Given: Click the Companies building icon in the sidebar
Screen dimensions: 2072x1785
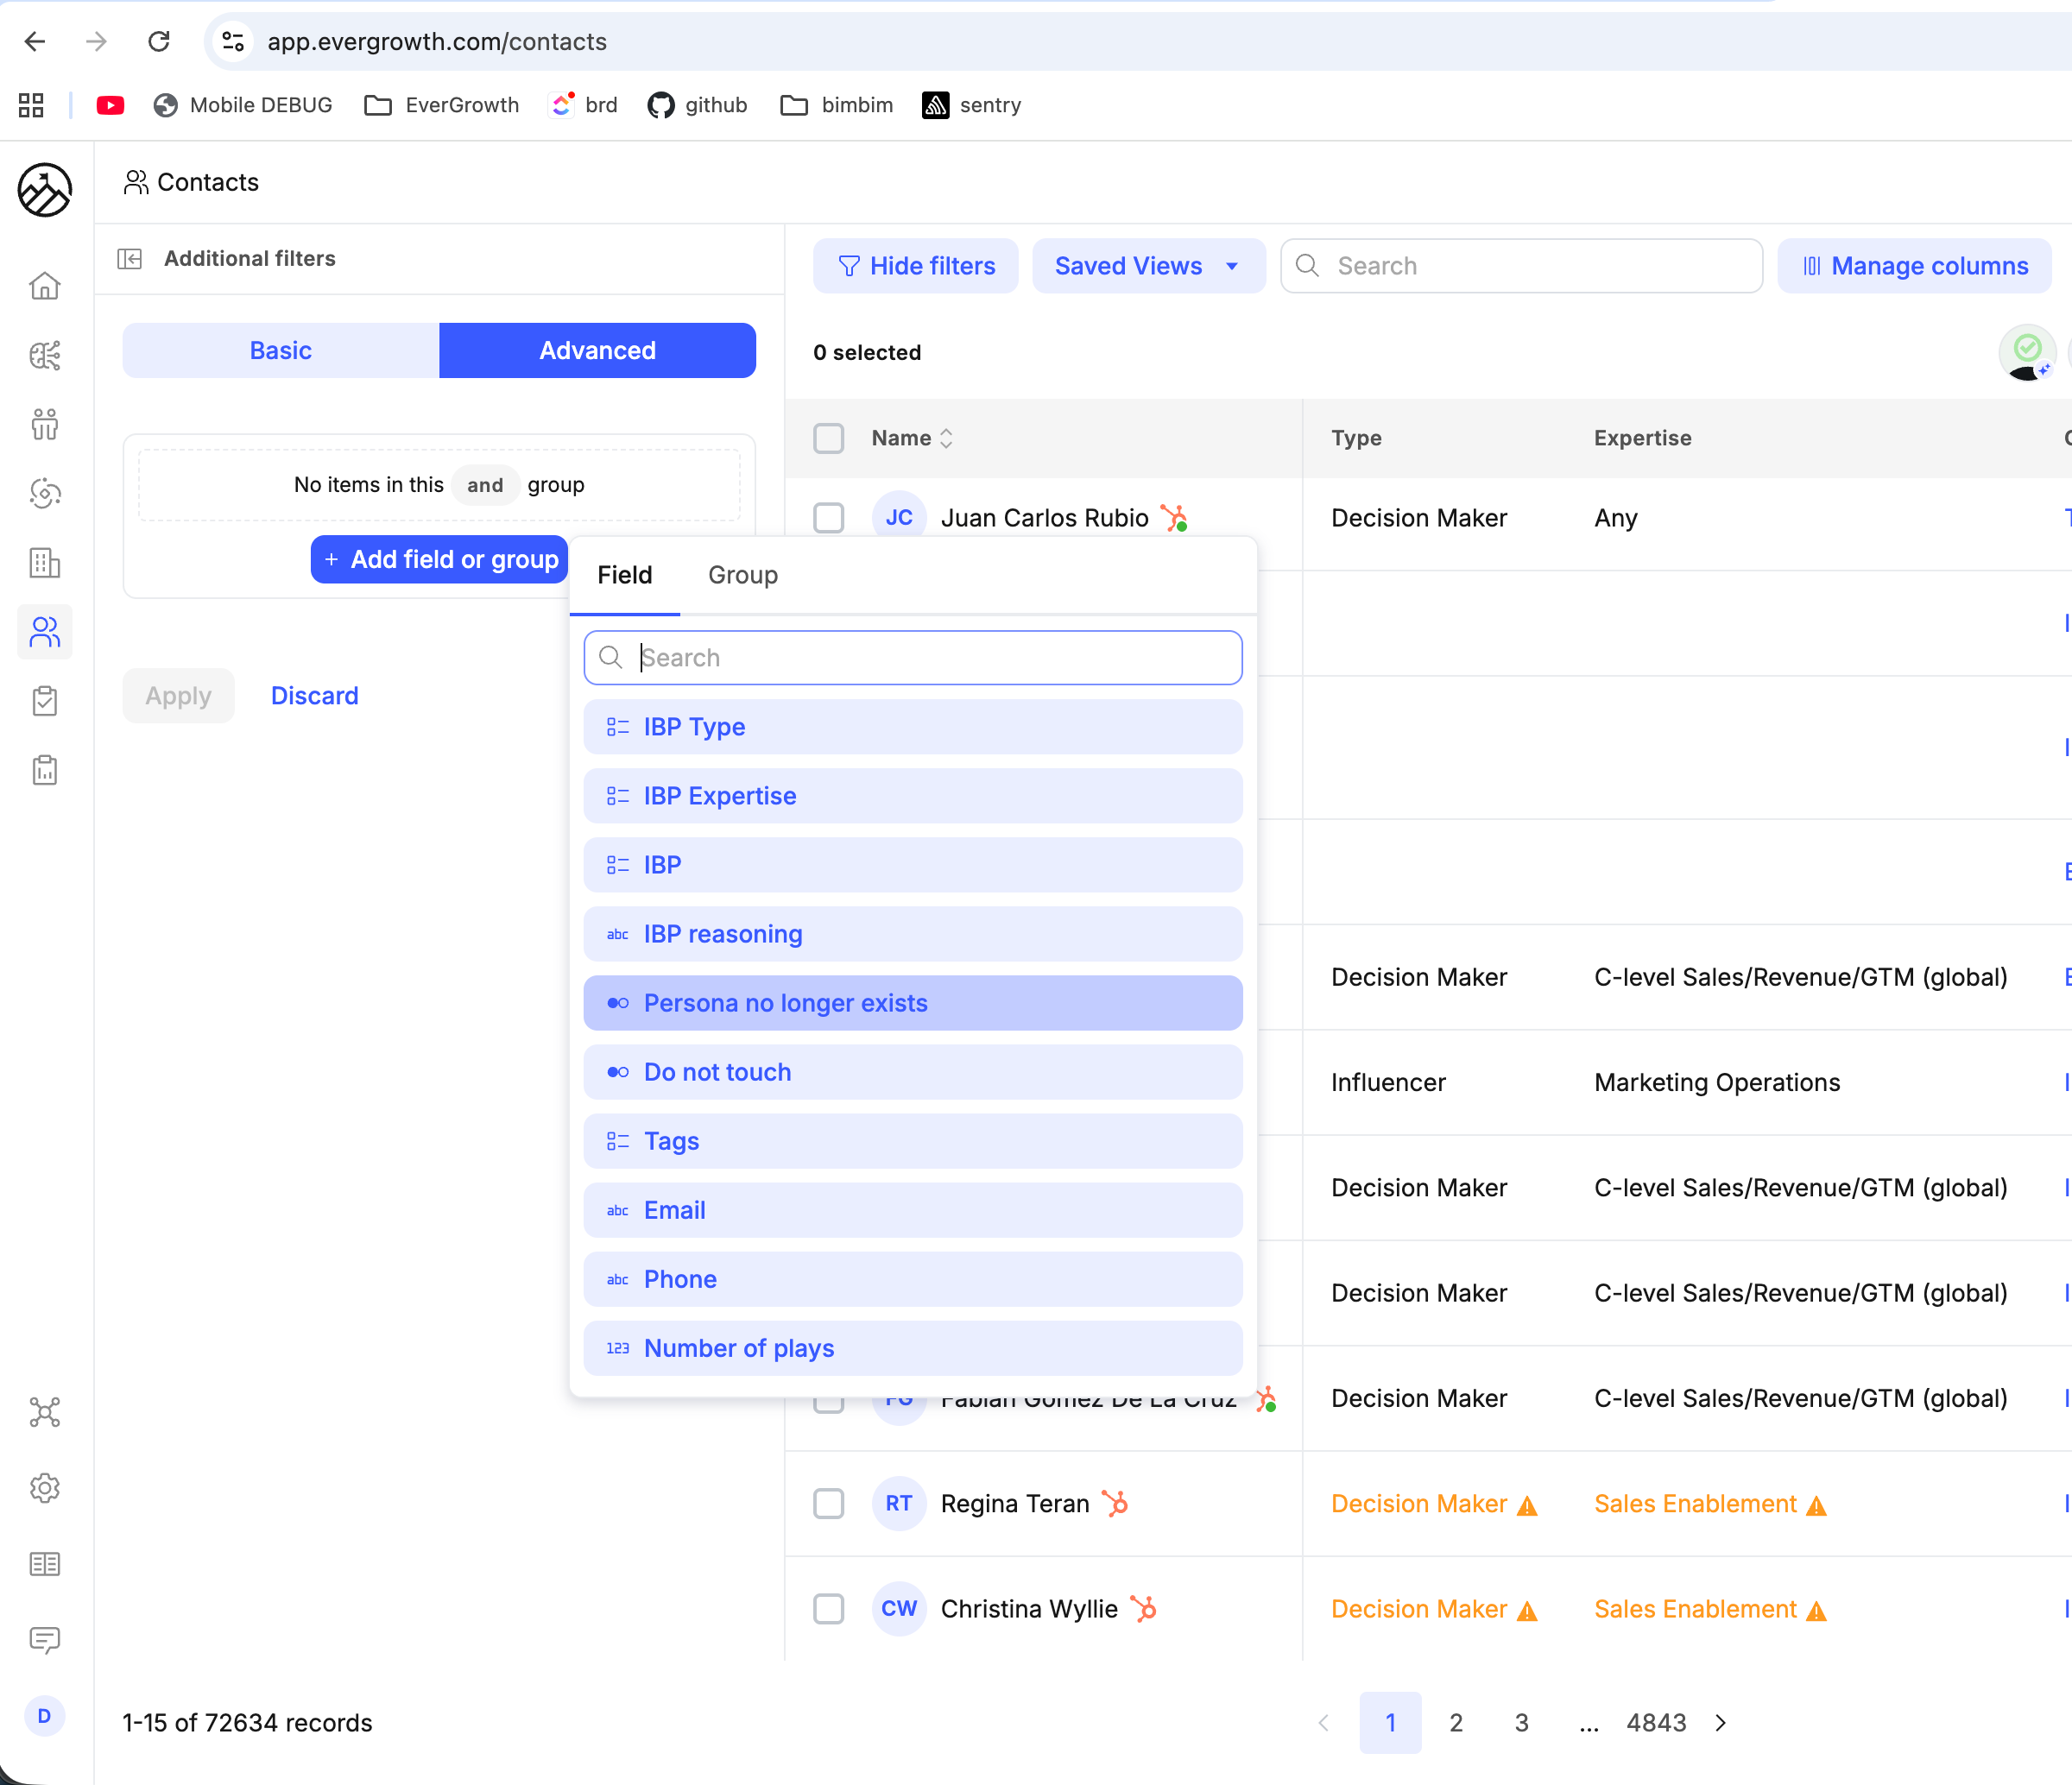Looking at the screenshot, I should click(x=44, y=563).
